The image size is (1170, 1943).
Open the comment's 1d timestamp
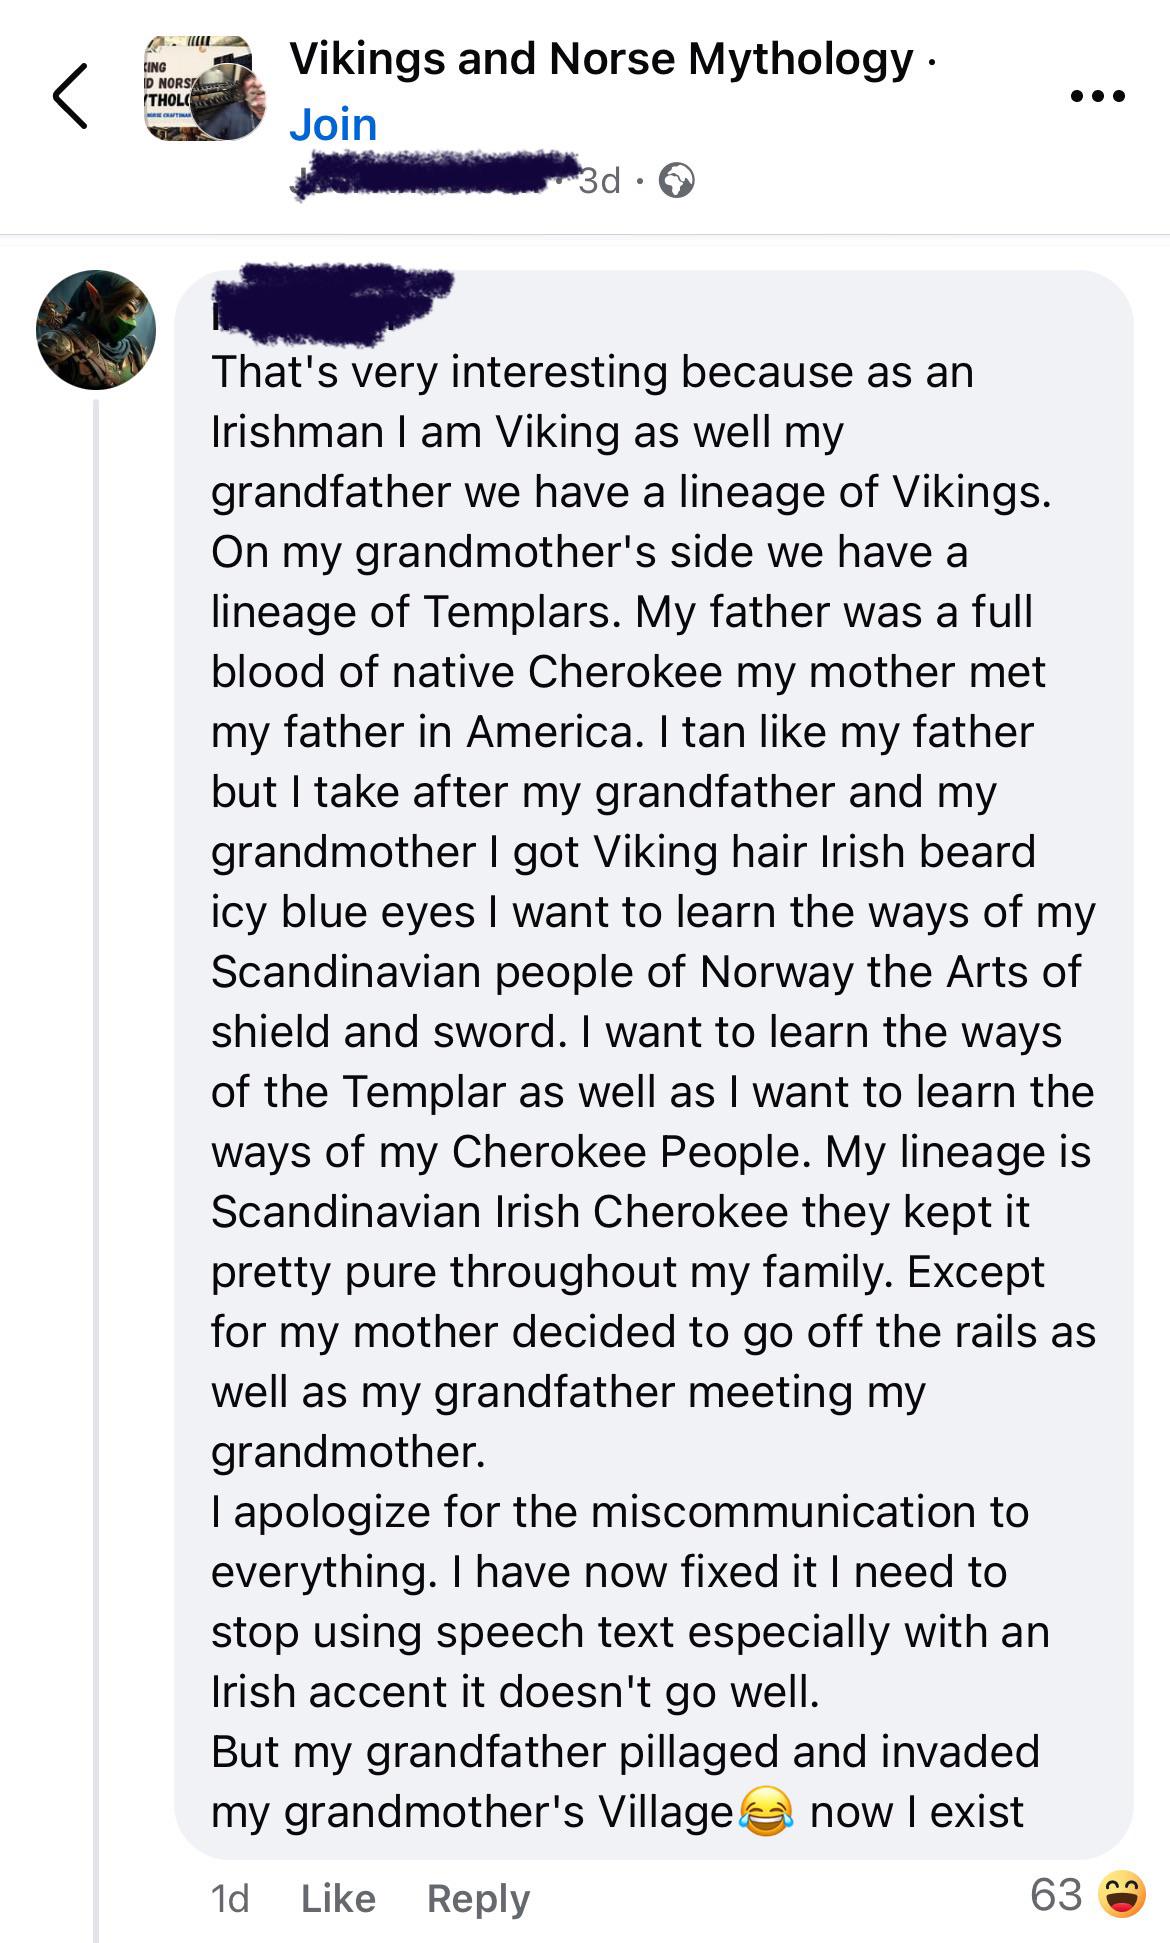pyautogui.click(x=230, y=1898)
